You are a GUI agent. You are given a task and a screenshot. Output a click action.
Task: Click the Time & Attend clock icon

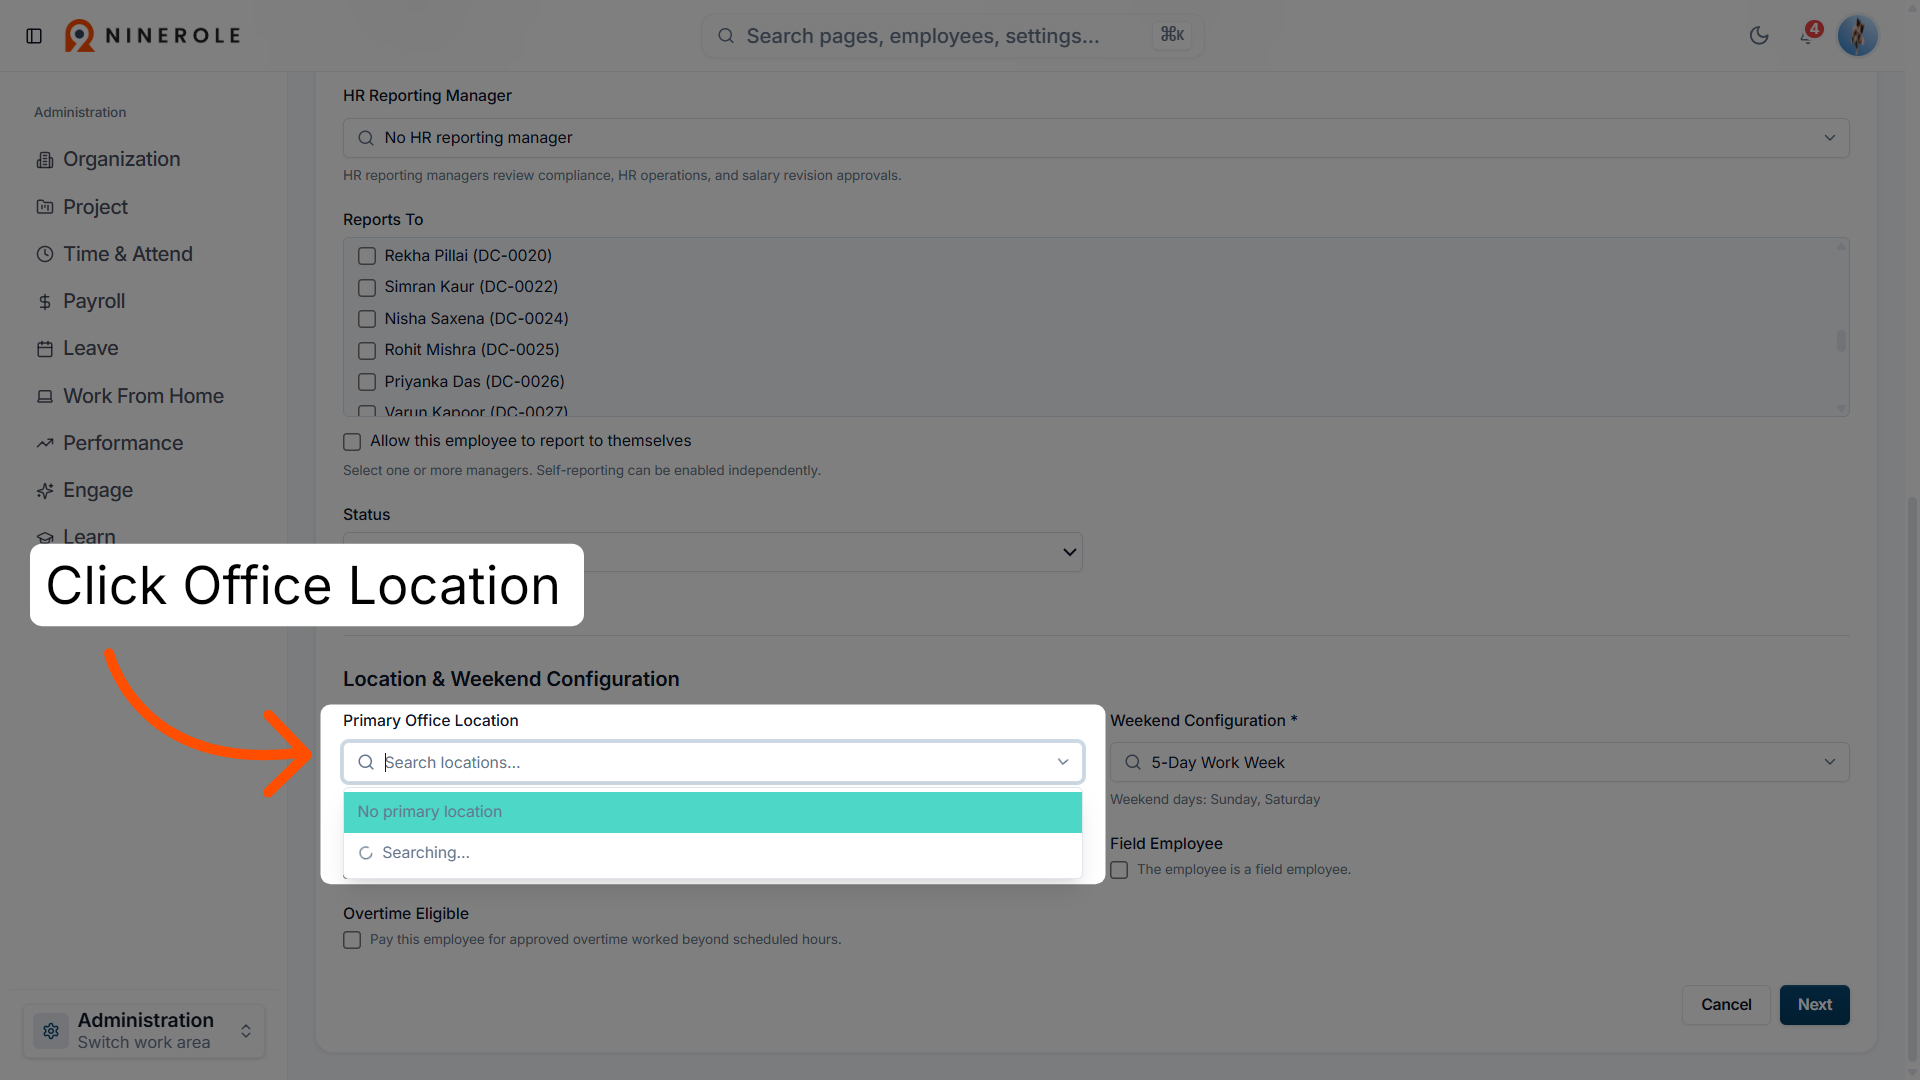point(45,254)
